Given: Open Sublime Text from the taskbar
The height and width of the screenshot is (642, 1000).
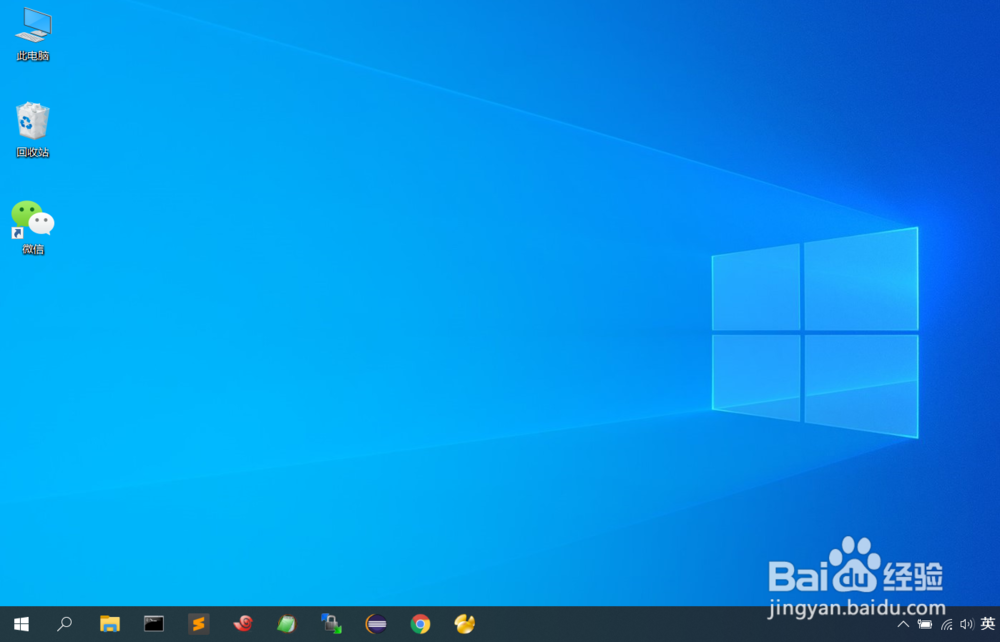Looking at the screenshot, I should 199,624.
